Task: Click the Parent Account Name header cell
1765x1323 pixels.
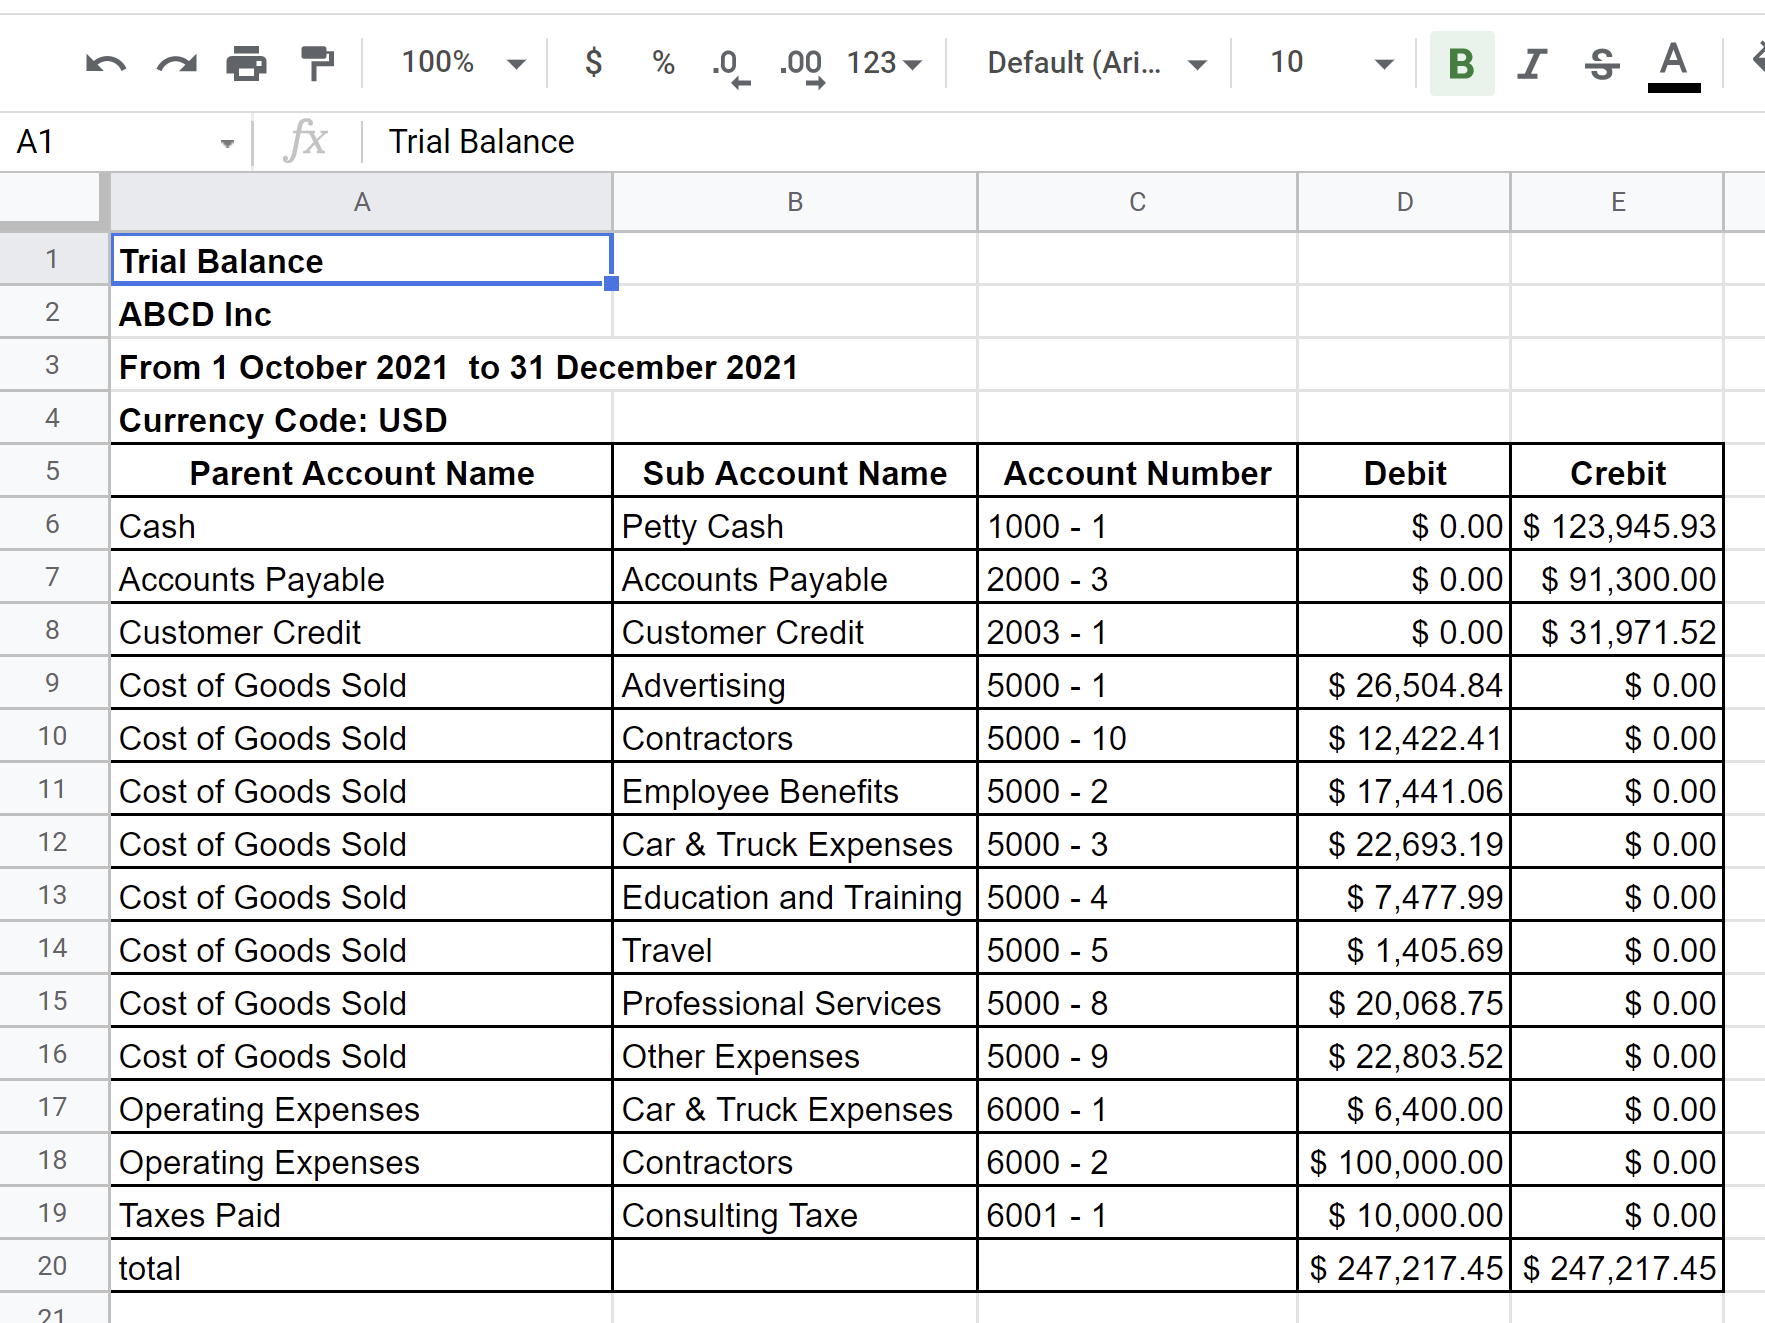Action: [x=361, y=473]
